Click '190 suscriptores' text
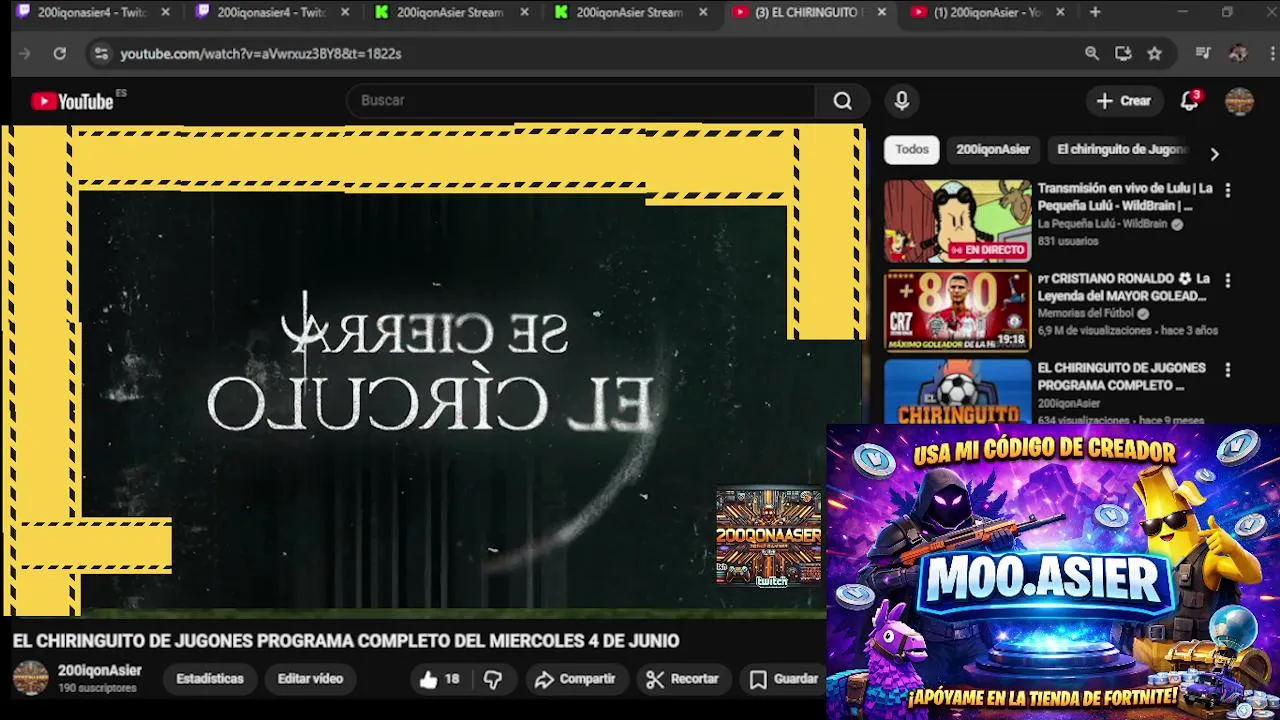1280x720 pixels. (x=97, y=689)
